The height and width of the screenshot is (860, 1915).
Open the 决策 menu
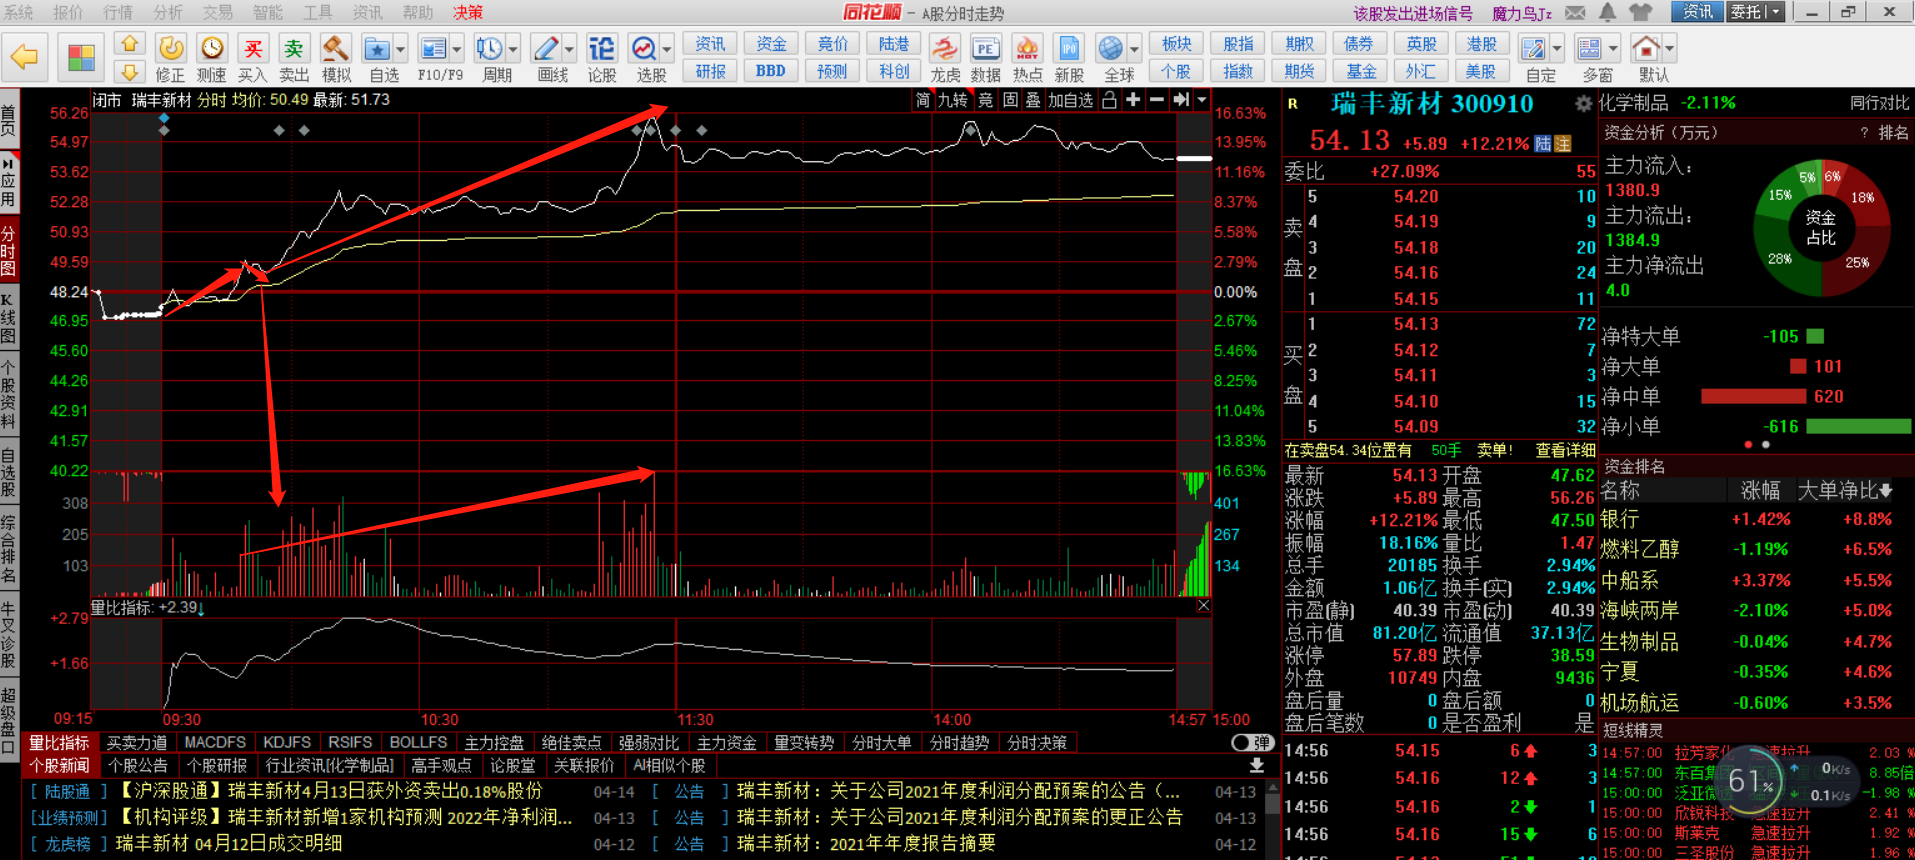pyautogui.click(x=468, y=12)
